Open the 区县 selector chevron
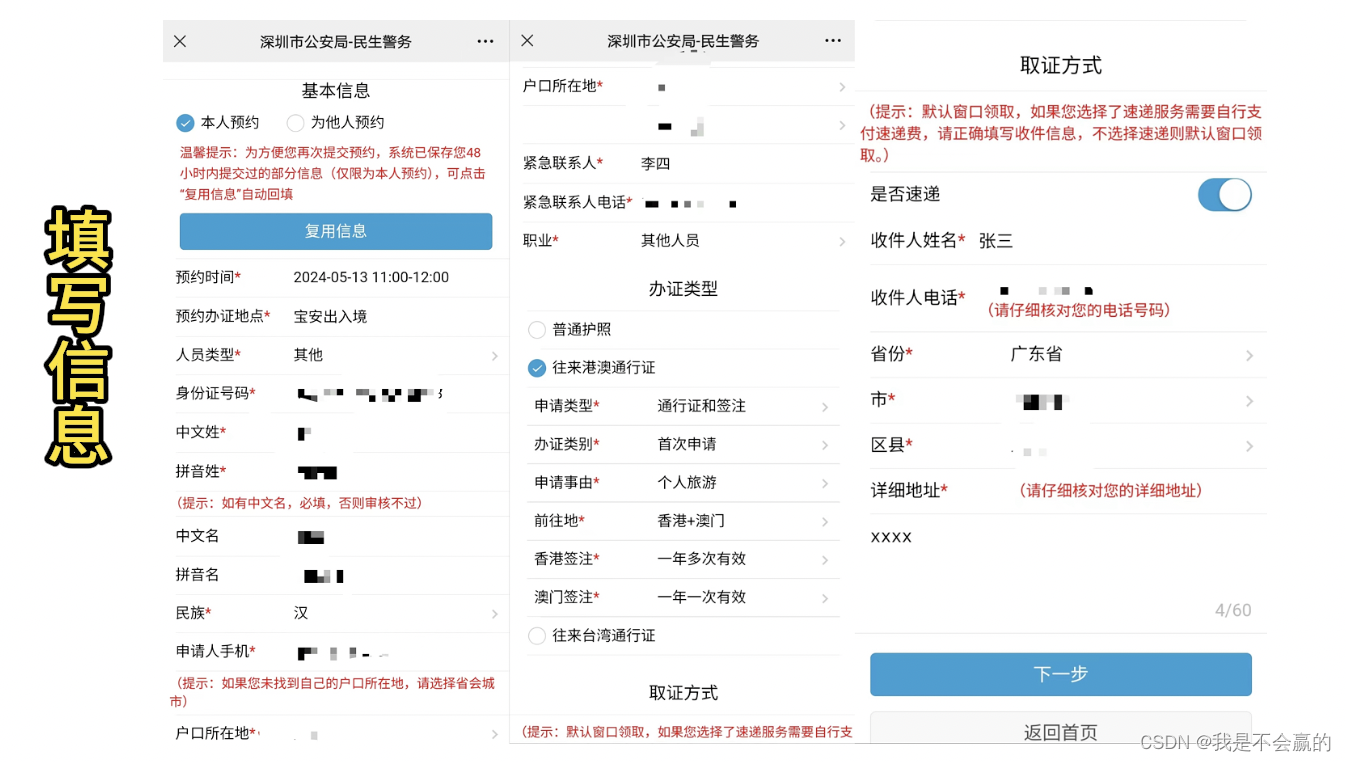The image size is (1346, 762). 1249,446
